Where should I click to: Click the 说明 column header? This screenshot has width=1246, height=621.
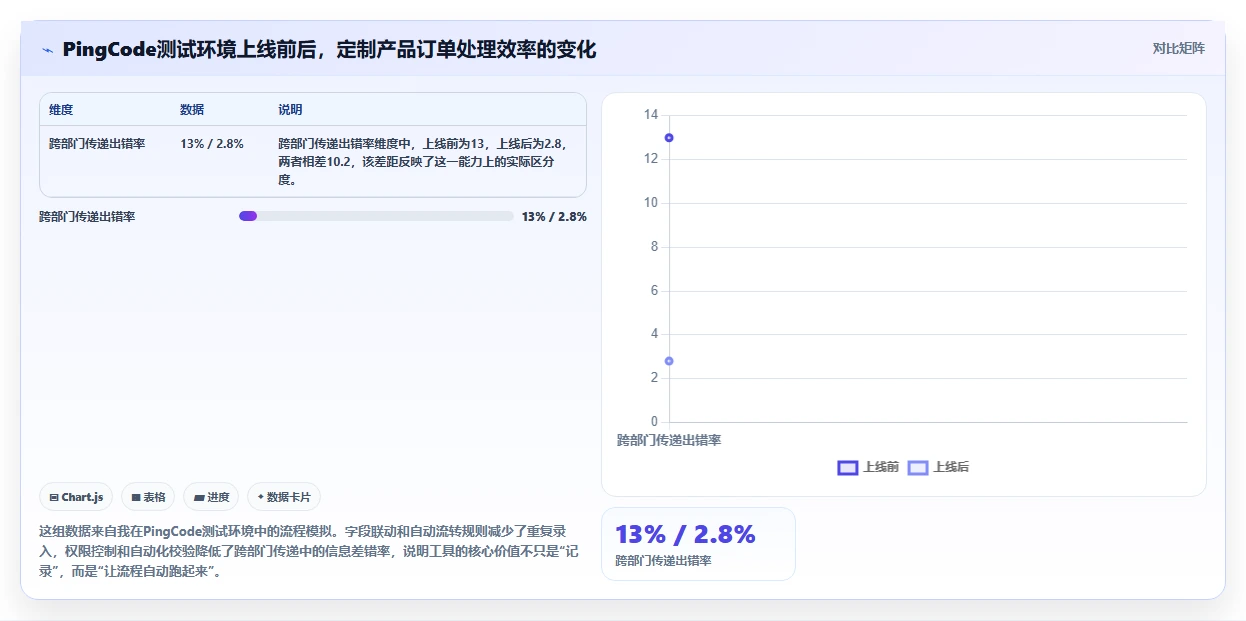pyautogui.click(x=290, y=110)
